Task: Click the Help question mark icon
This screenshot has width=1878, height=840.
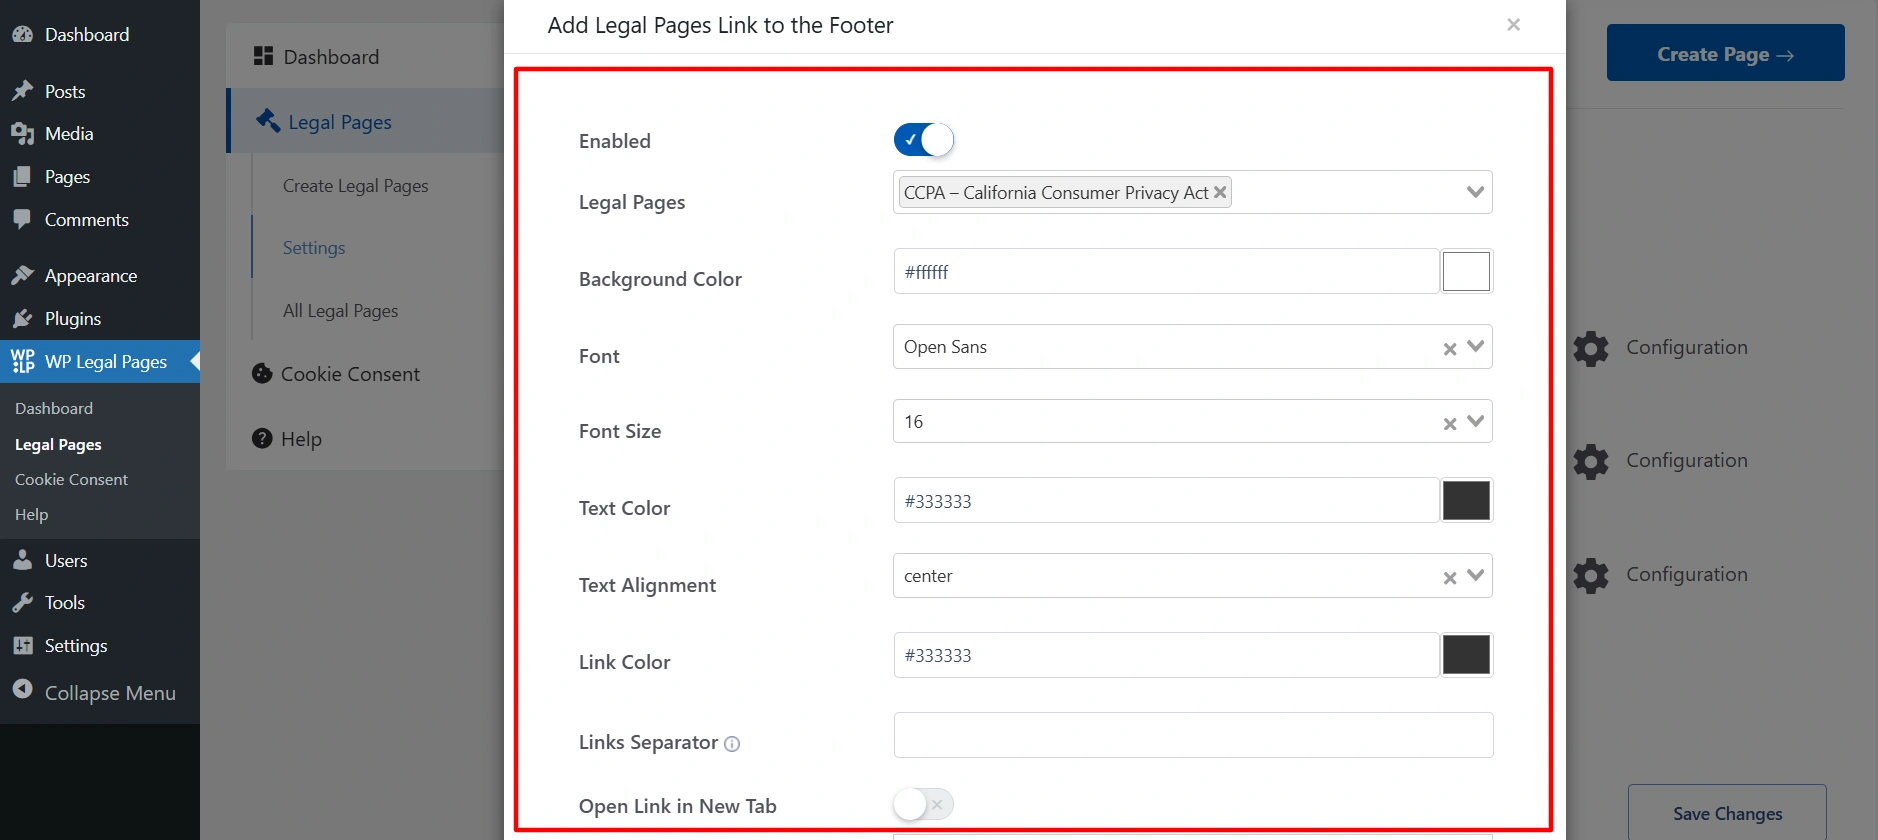Action: click(x=262, y=438)
